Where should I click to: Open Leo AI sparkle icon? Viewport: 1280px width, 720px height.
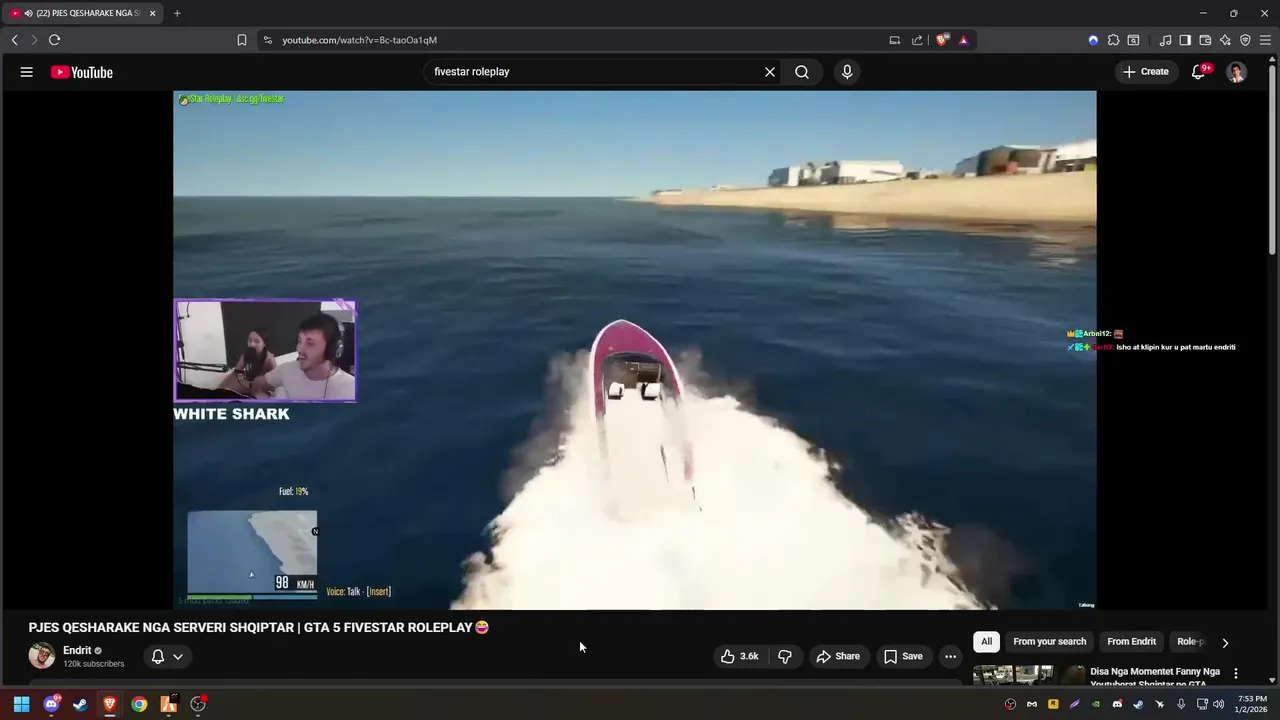pyautogui.click(x=1225, y=40)
